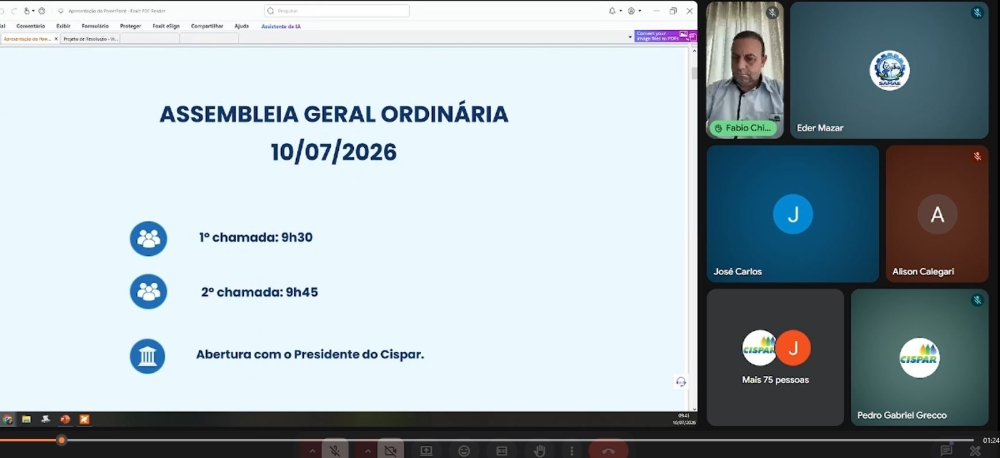Select Eder Mazar participant tile
Viewport: 1000px width, 458px height.
(x=889, y=70)
